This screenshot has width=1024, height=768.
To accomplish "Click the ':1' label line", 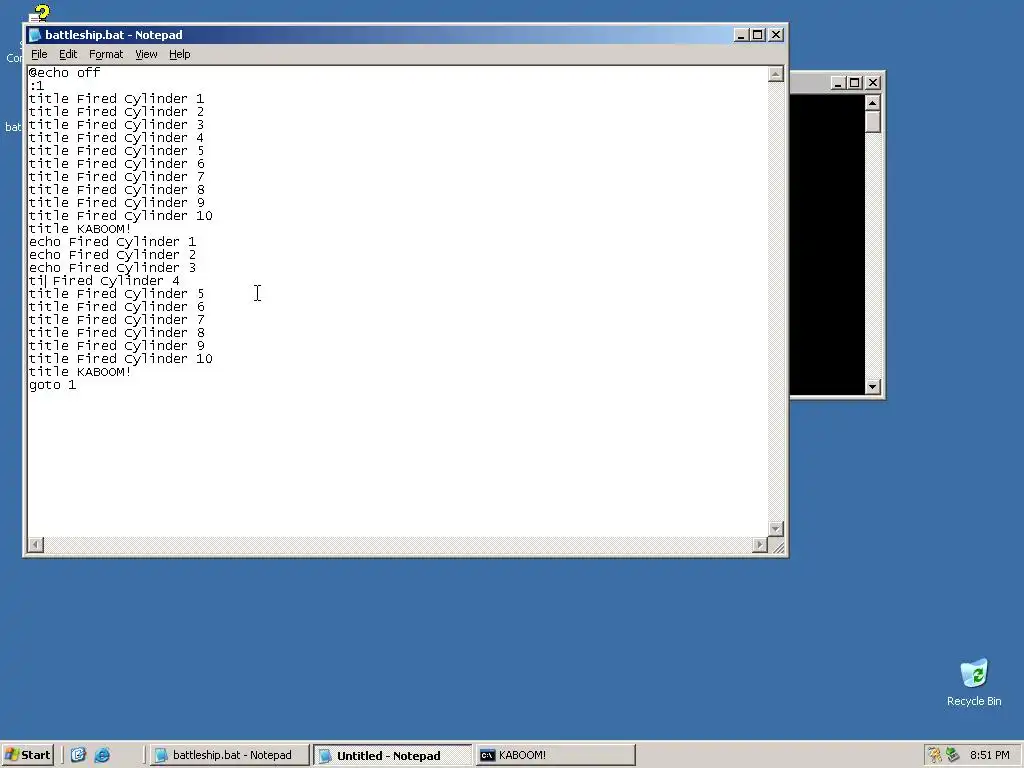I will 37,86.
